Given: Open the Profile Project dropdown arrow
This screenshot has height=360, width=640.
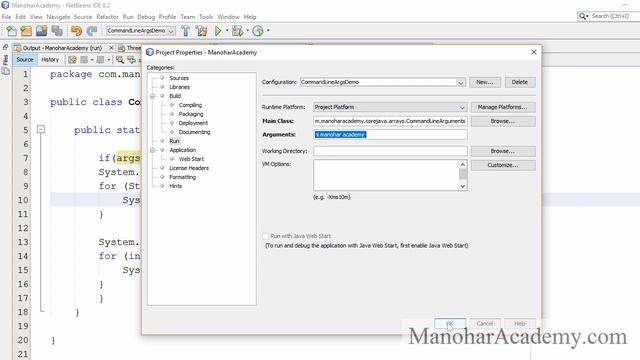Looking at the screenshot, I should click(268, 31).
